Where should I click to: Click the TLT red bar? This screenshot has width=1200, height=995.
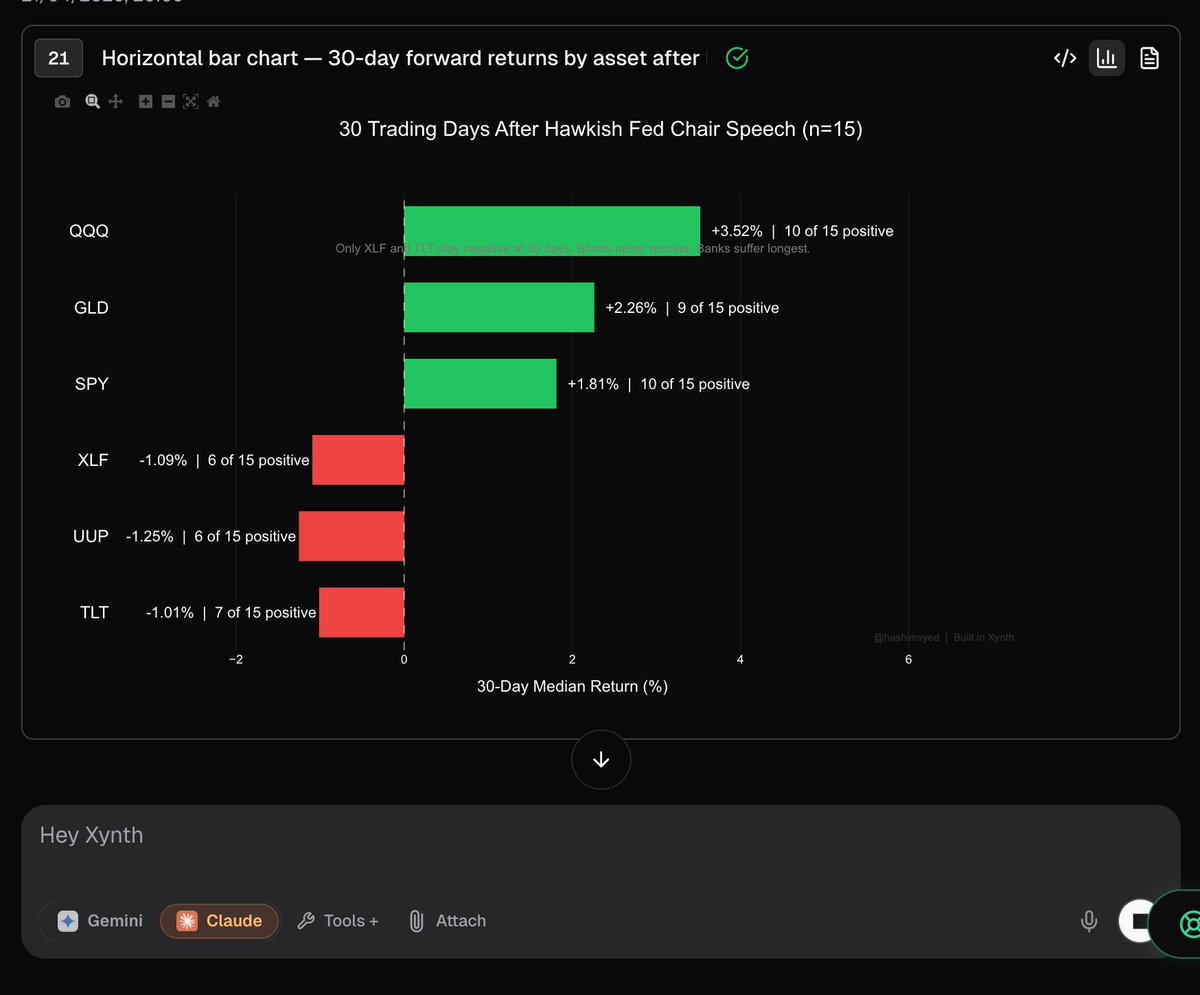(x=361, y=613)
